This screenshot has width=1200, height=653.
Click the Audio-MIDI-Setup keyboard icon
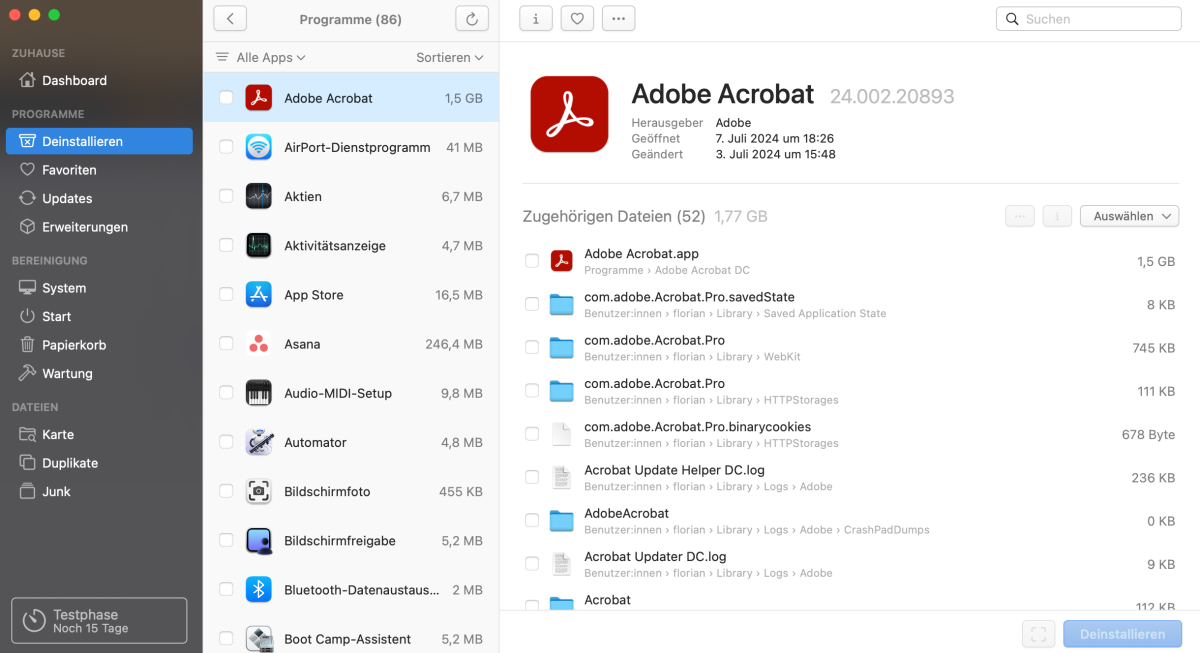[259, 393]
